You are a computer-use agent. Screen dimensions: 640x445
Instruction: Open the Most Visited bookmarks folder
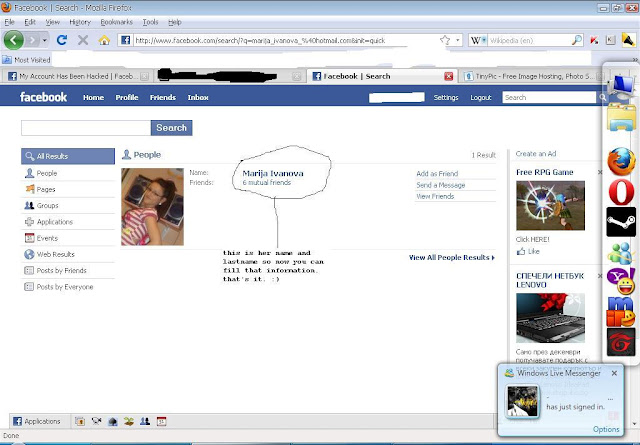[27, 60]
